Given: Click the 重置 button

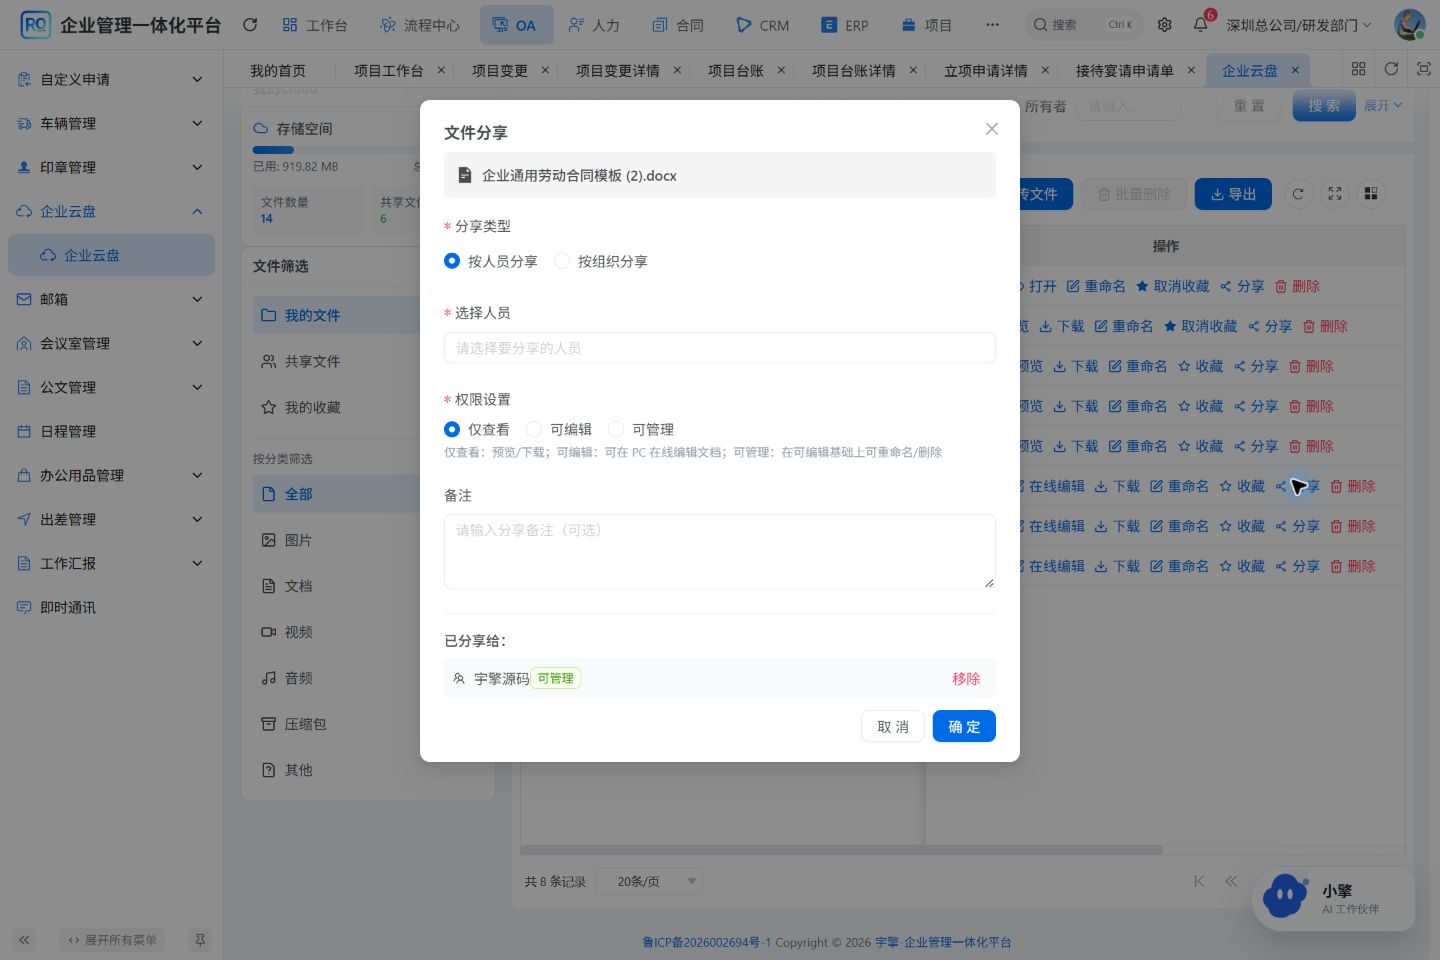Looking at the screenshot, I should pyautogui.click(x=1249, y=105).
